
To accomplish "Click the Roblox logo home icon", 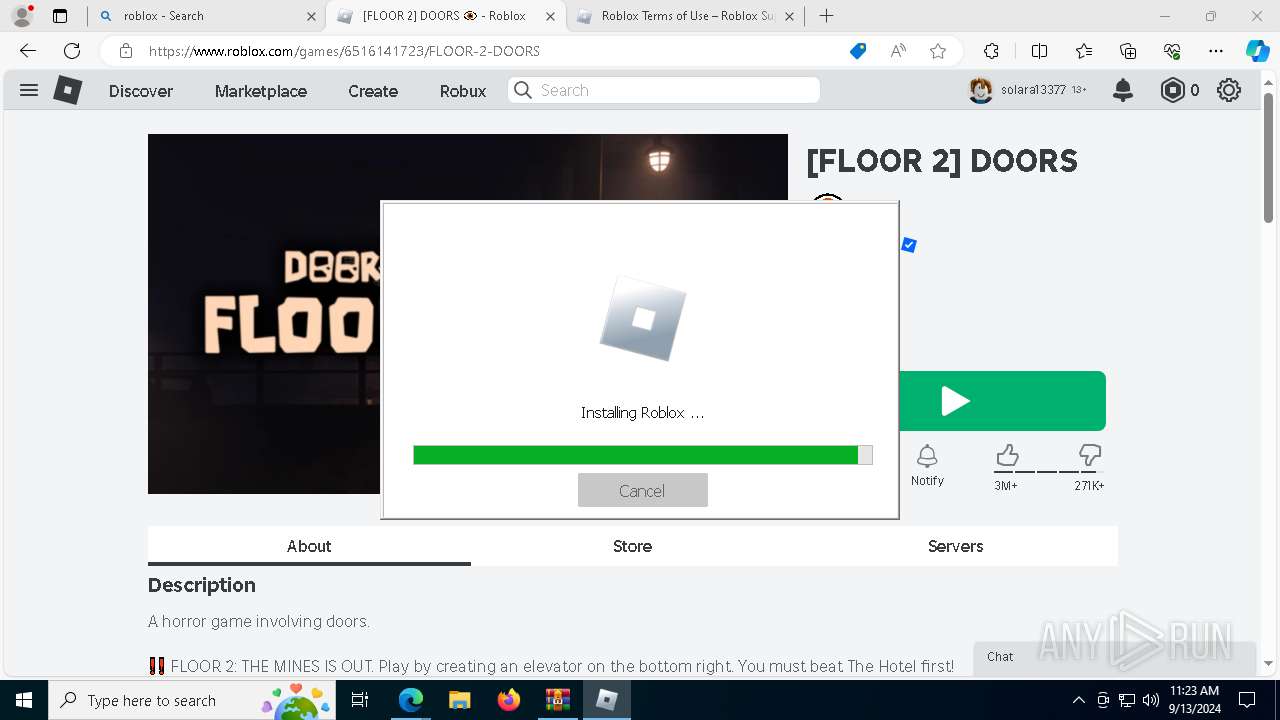I will [67, 90].
